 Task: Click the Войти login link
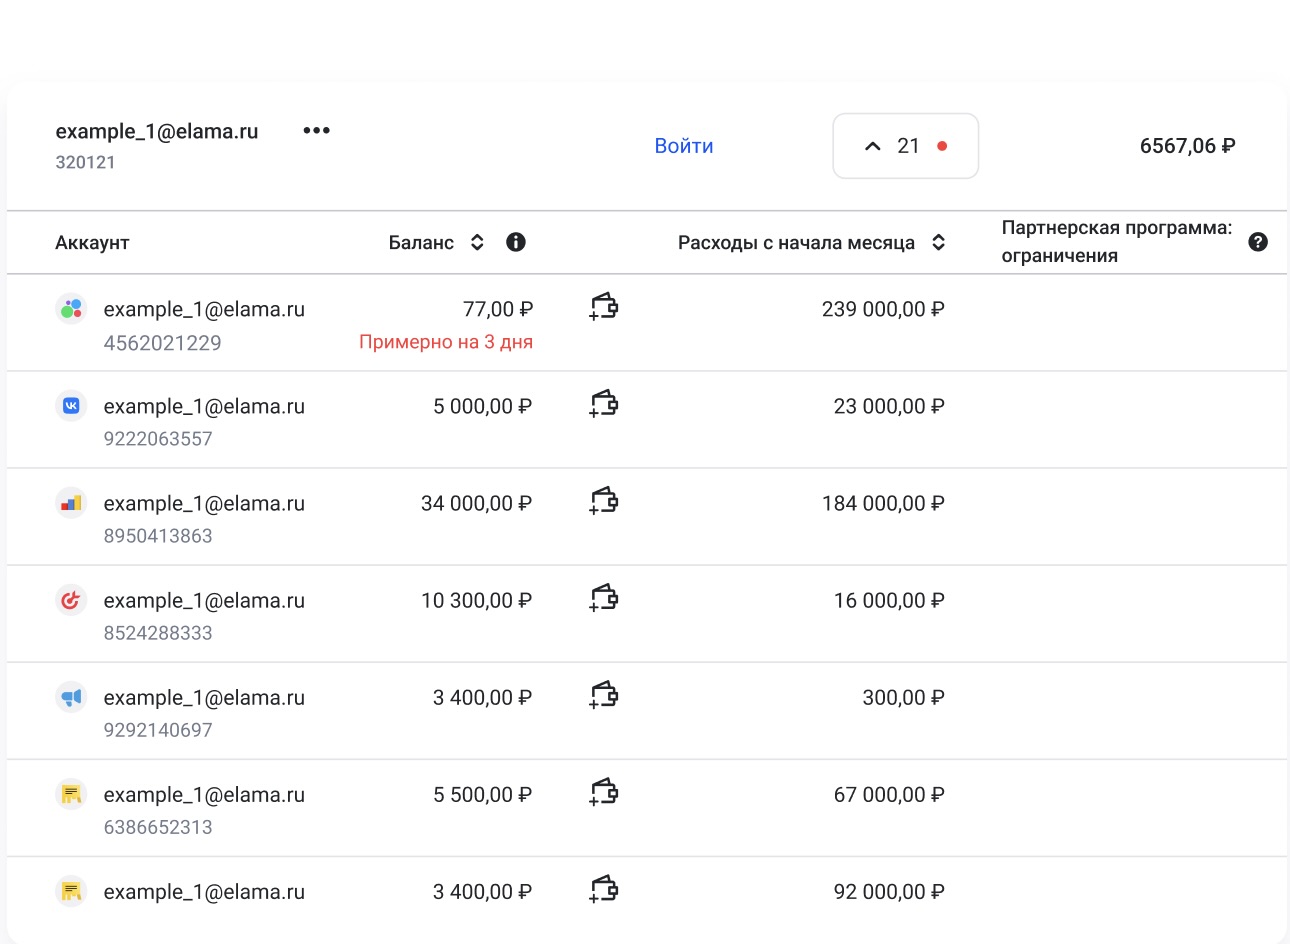click(684, 146)
